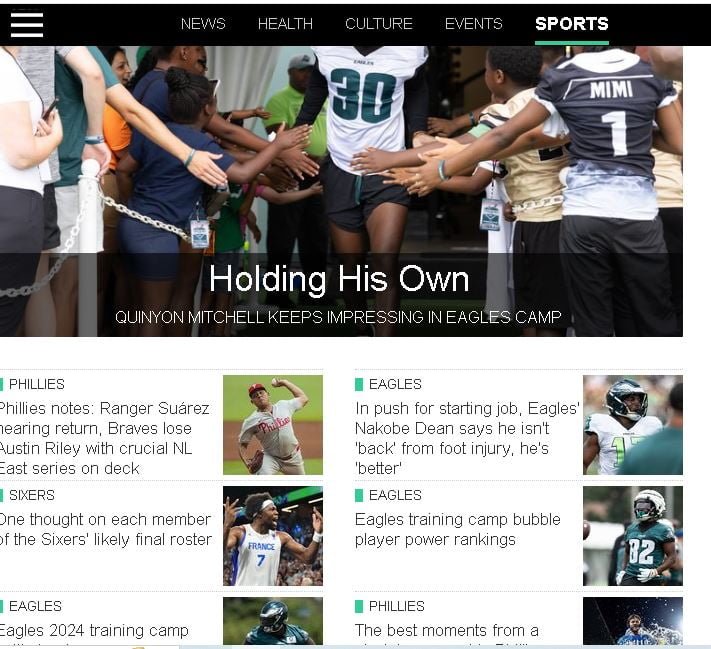Open The best moments Phillies story
711x649 pixels.
tap(447, 631)
